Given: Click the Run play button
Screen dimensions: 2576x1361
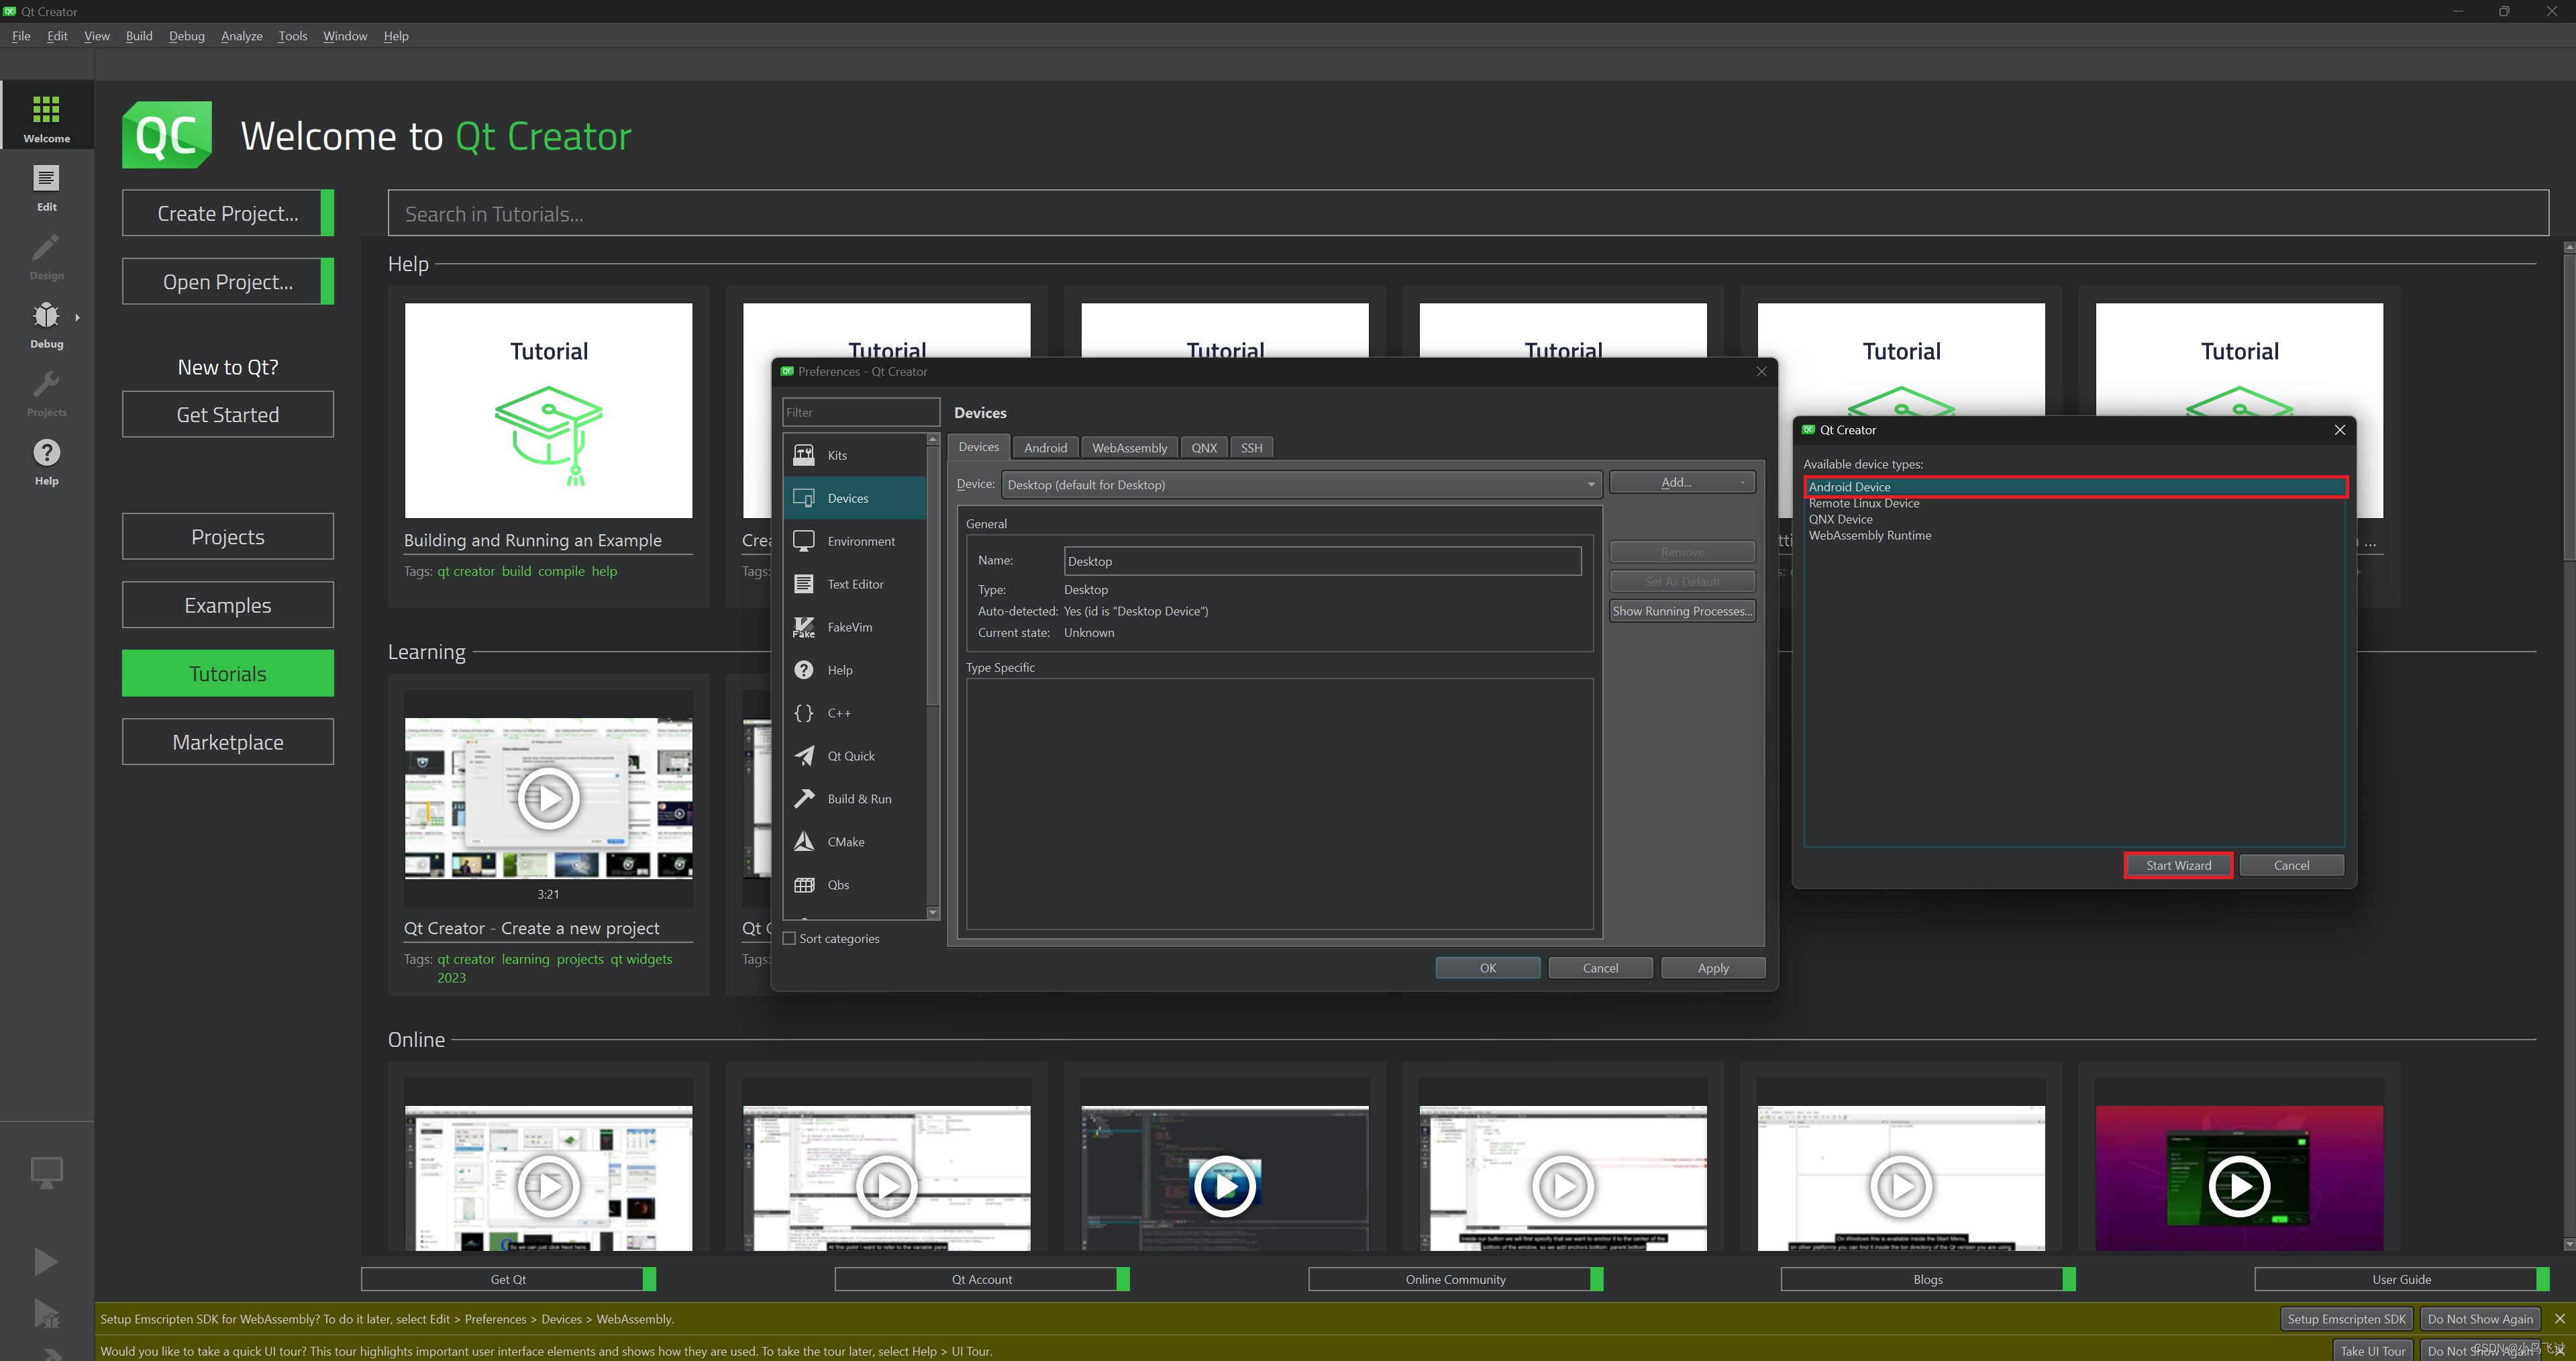Looking at the screenshot, I should (46, 1261).
